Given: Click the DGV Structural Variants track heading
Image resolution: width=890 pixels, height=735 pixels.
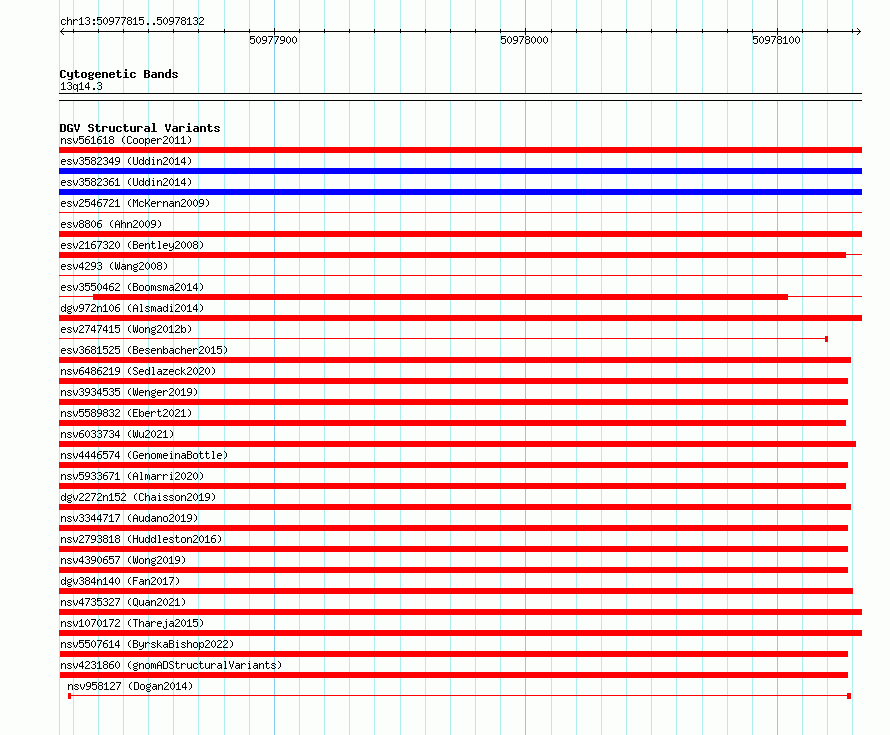Looking at the screenshot, I should 140,128.
